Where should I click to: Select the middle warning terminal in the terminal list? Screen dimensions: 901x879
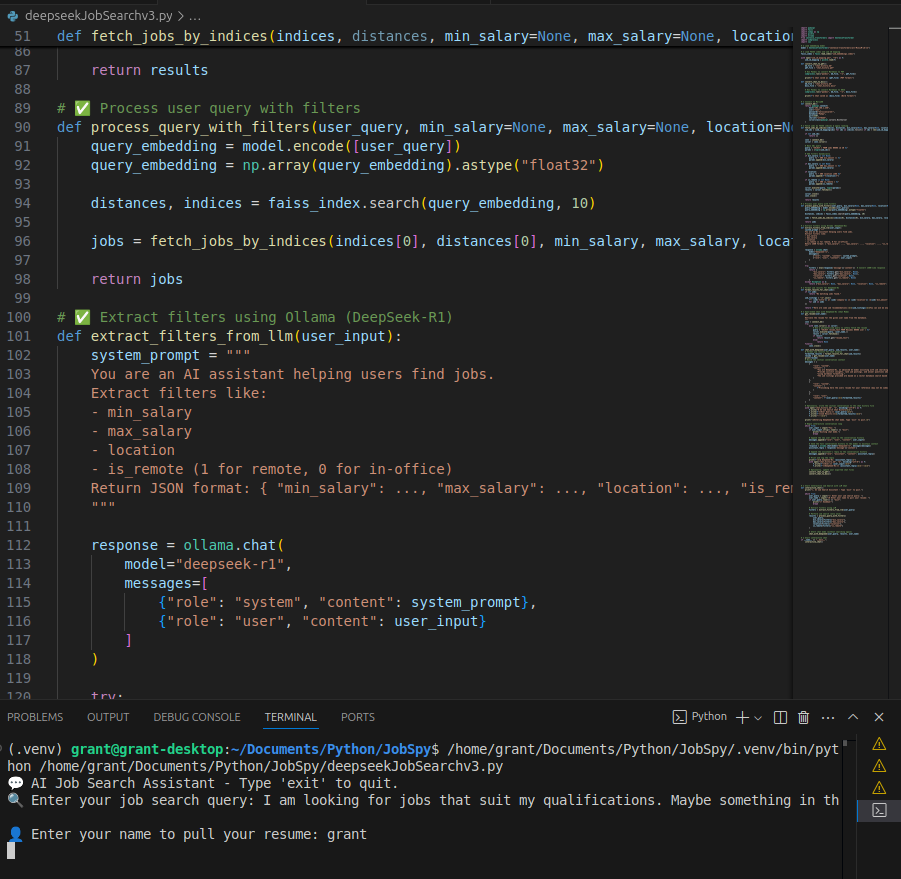(x=879, y=766)
